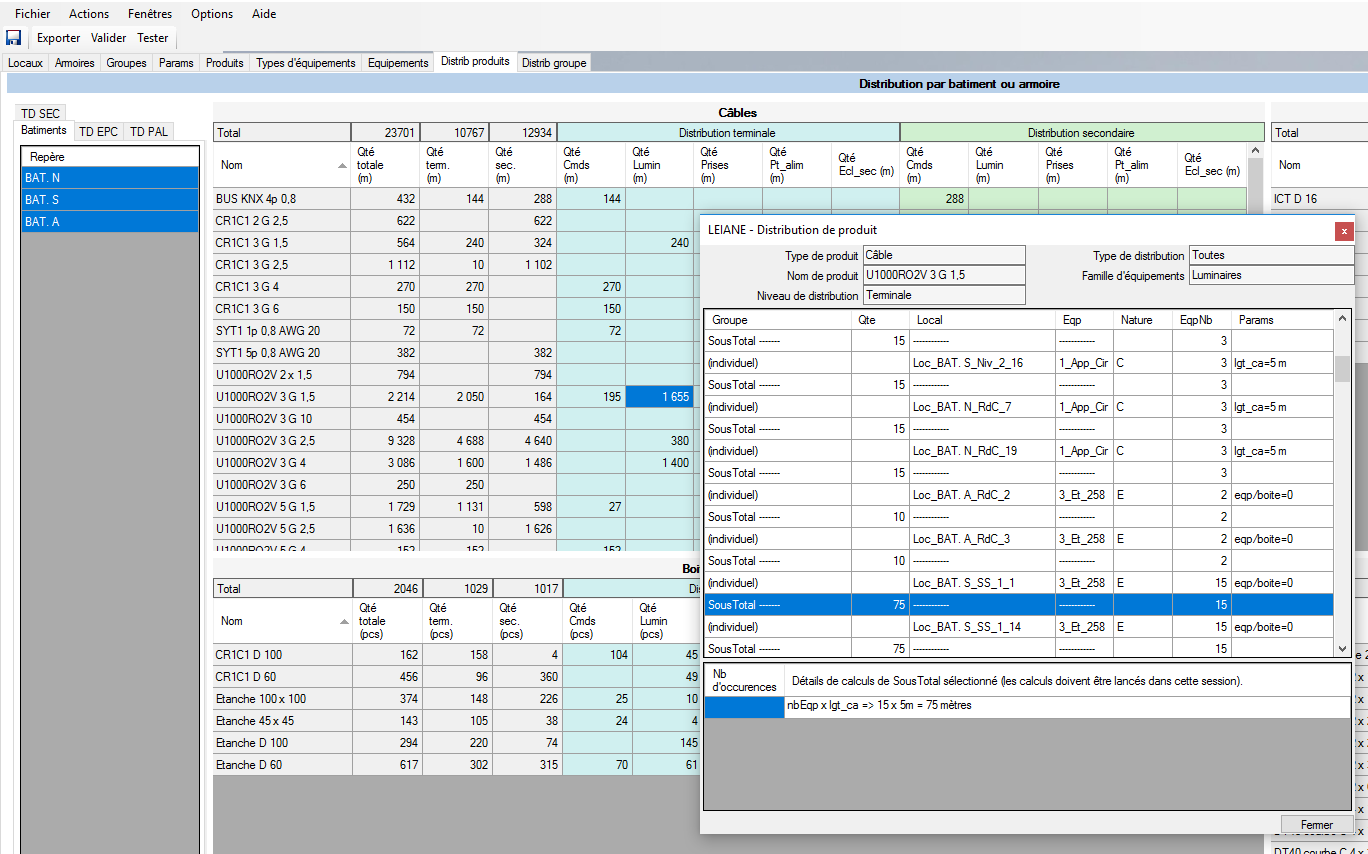Run Tester from the toolbar
Image resolution: width=1368 pixels, height=854 pixels.
point(153,38)
